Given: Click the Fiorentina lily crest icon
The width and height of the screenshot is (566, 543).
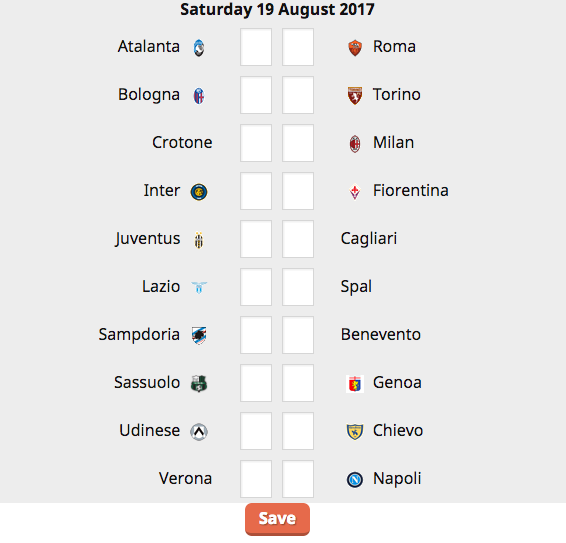Looking at the screenshot, I should [x=355, y=192].
